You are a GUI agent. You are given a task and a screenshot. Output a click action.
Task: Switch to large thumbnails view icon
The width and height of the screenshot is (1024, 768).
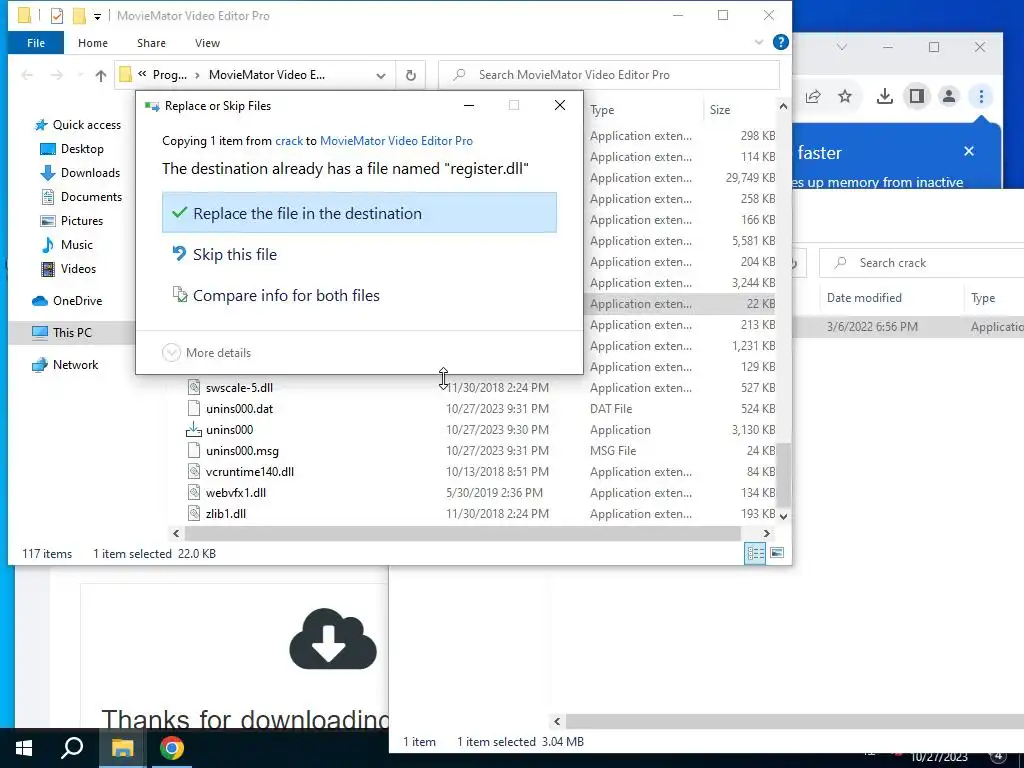(x=776, y=554)
